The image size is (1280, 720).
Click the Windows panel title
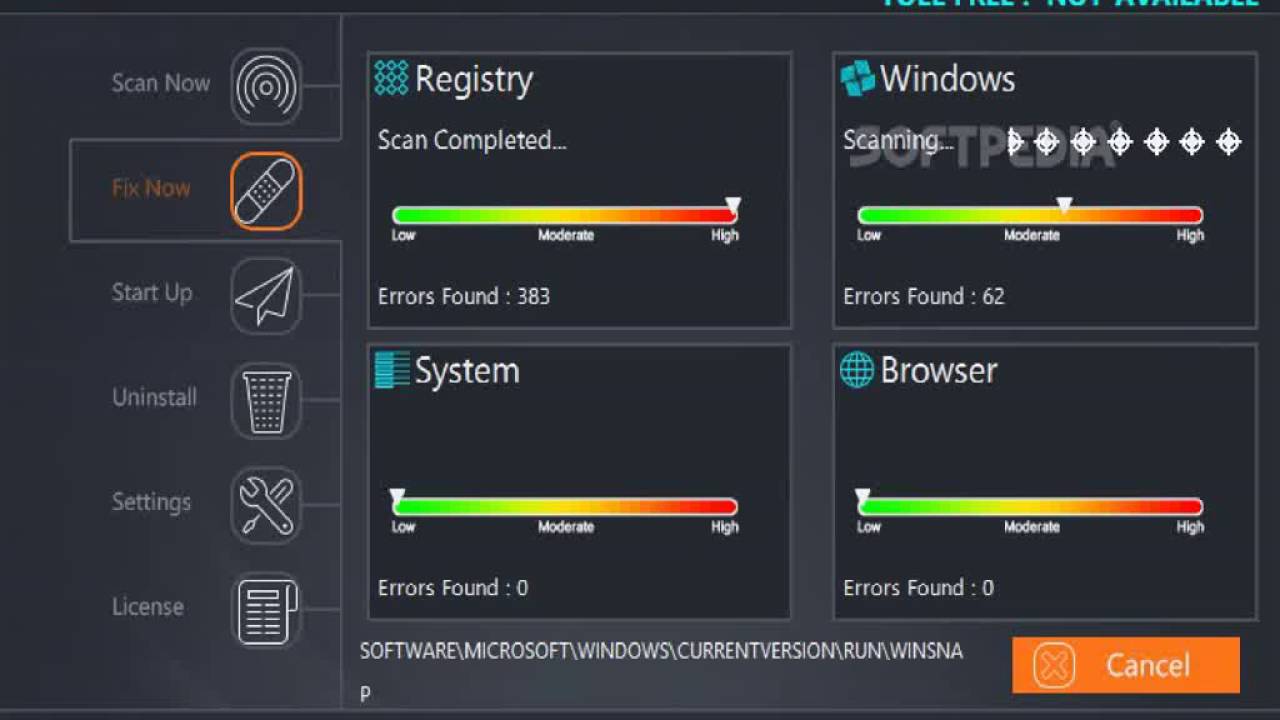(947, 79)
